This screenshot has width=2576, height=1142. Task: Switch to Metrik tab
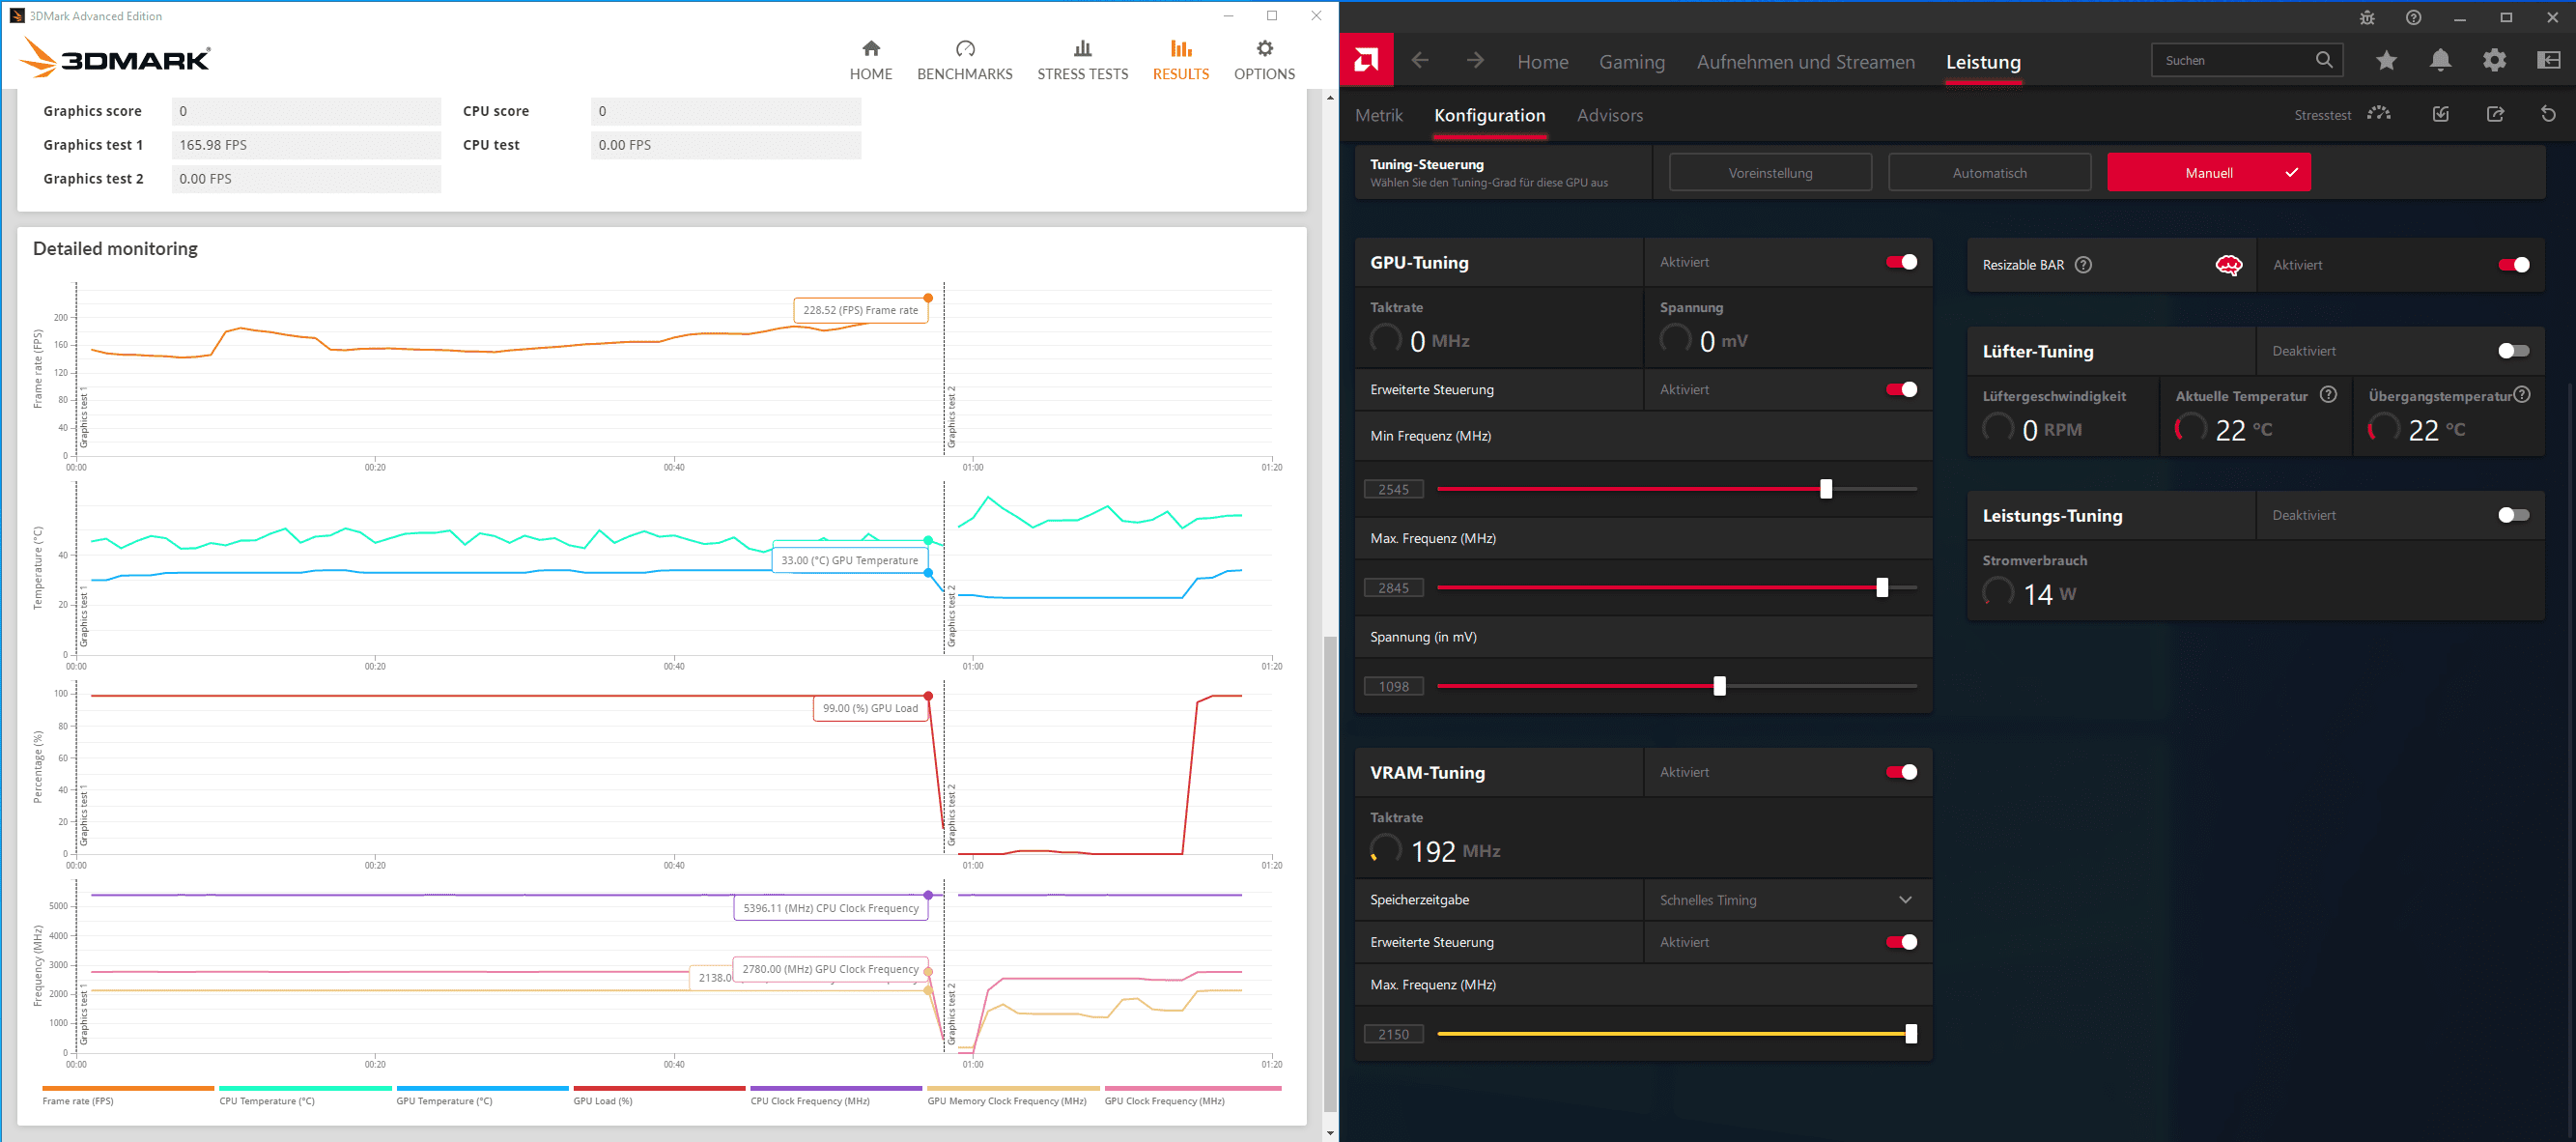coord(1379,115)
